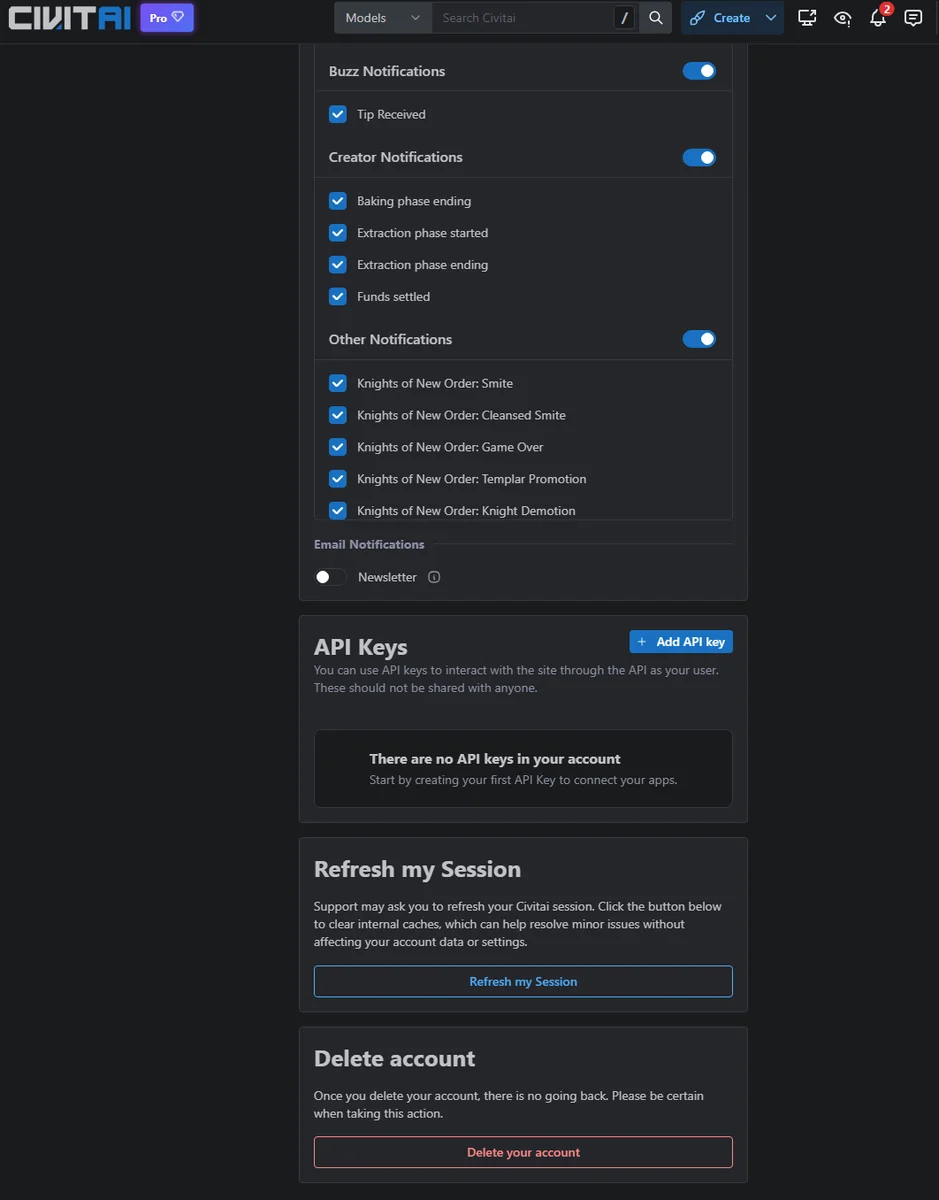Click the browsing mode eye icon

(x=843, y=18)
